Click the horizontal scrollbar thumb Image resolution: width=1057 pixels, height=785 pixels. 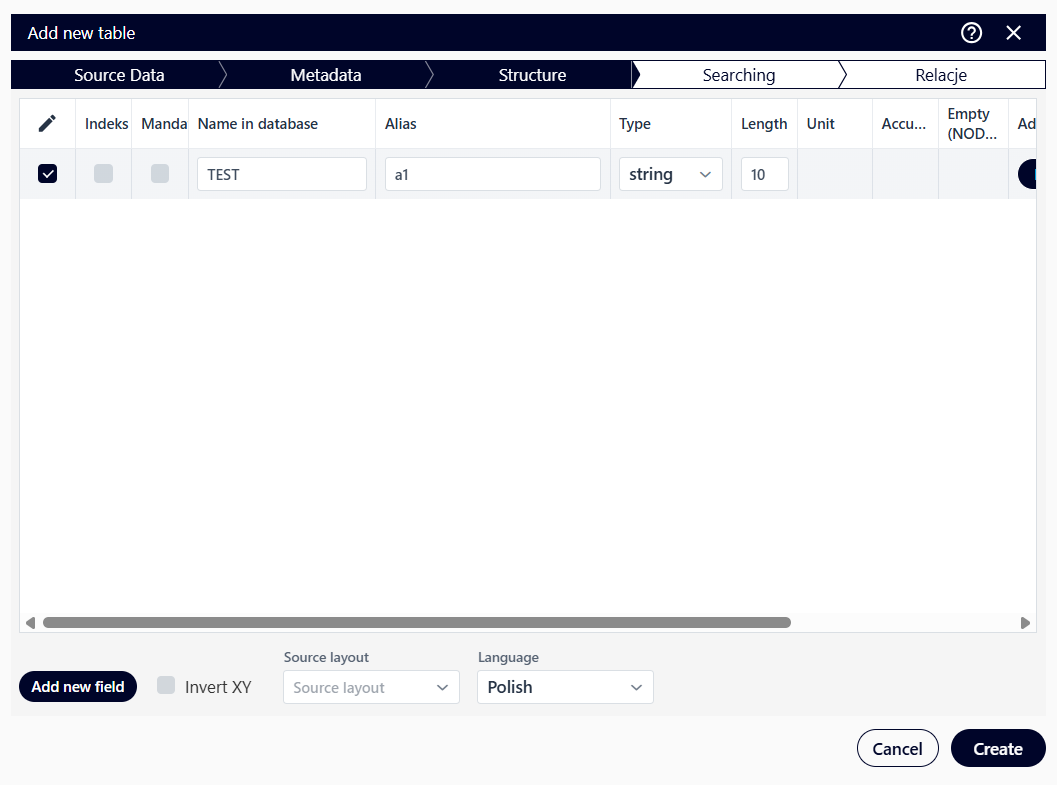(x=416, y=622)
